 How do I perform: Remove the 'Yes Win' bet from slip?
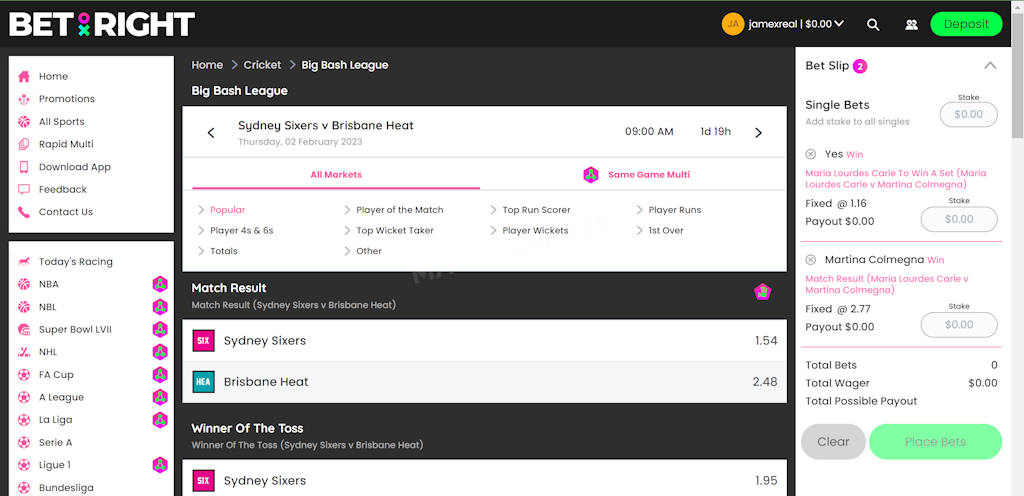pos(810,155)
